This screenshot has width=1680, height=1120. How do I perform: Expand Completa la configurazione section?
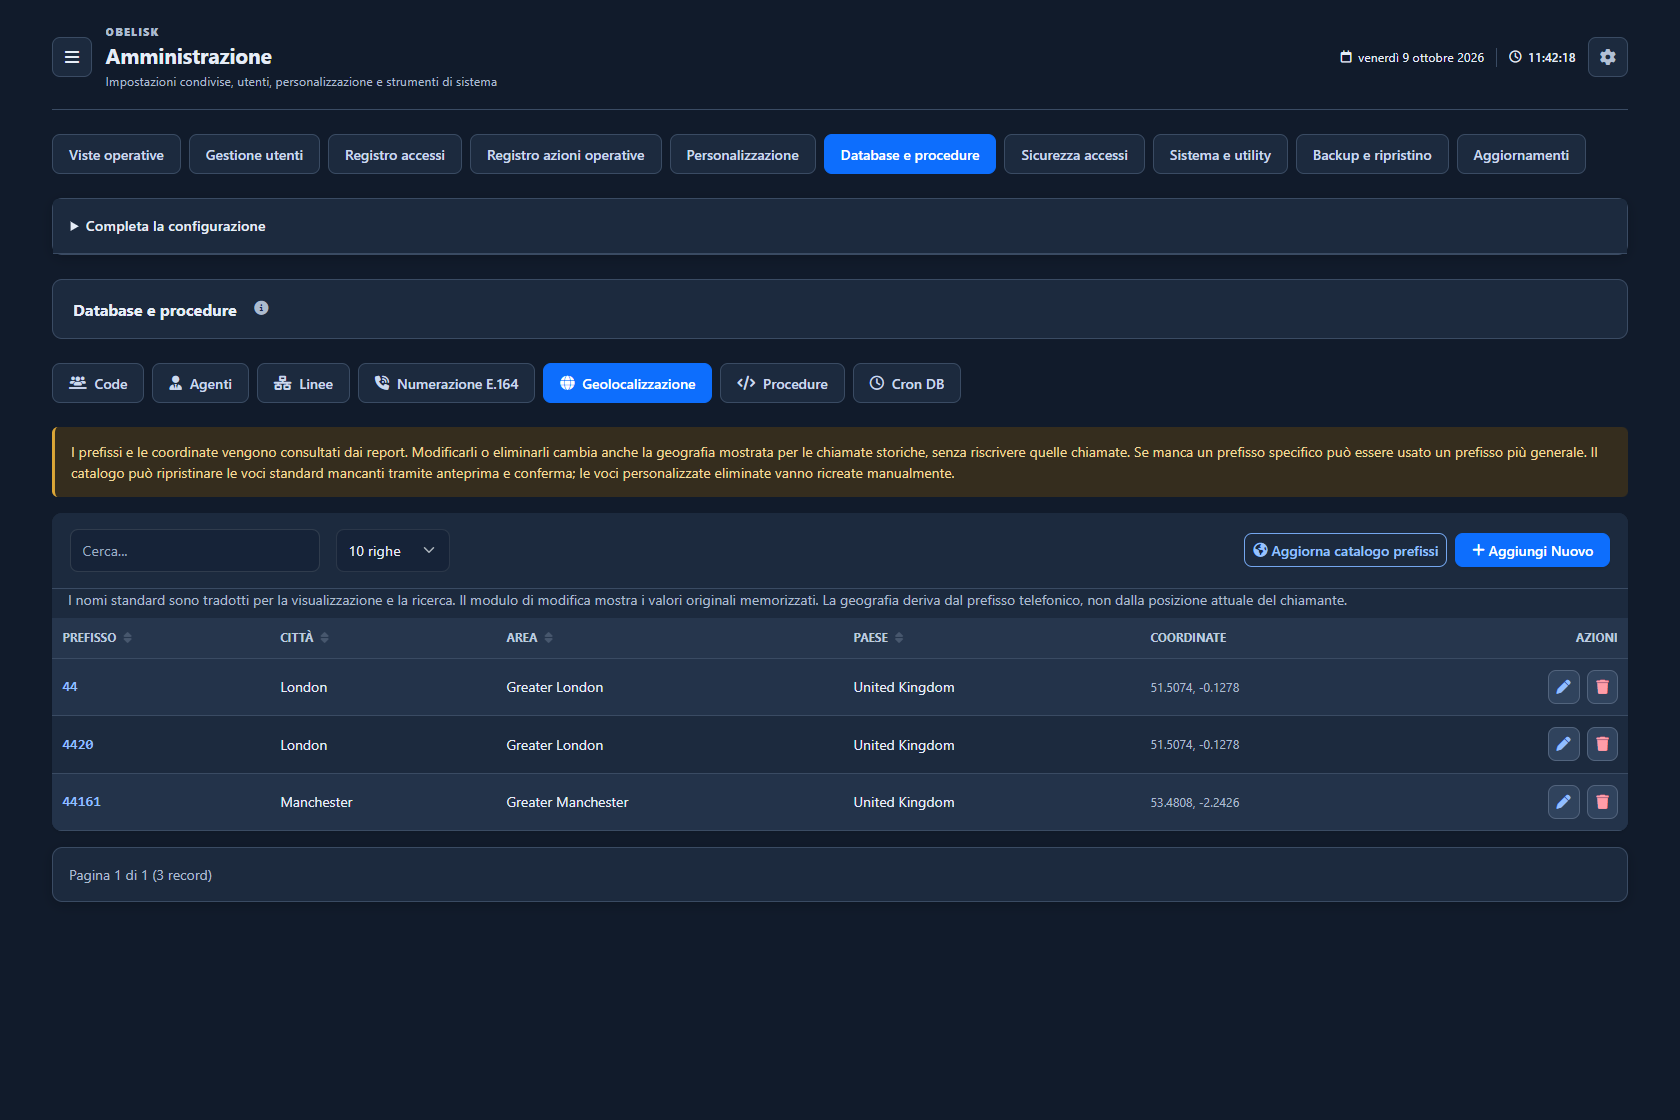point(840,226)
